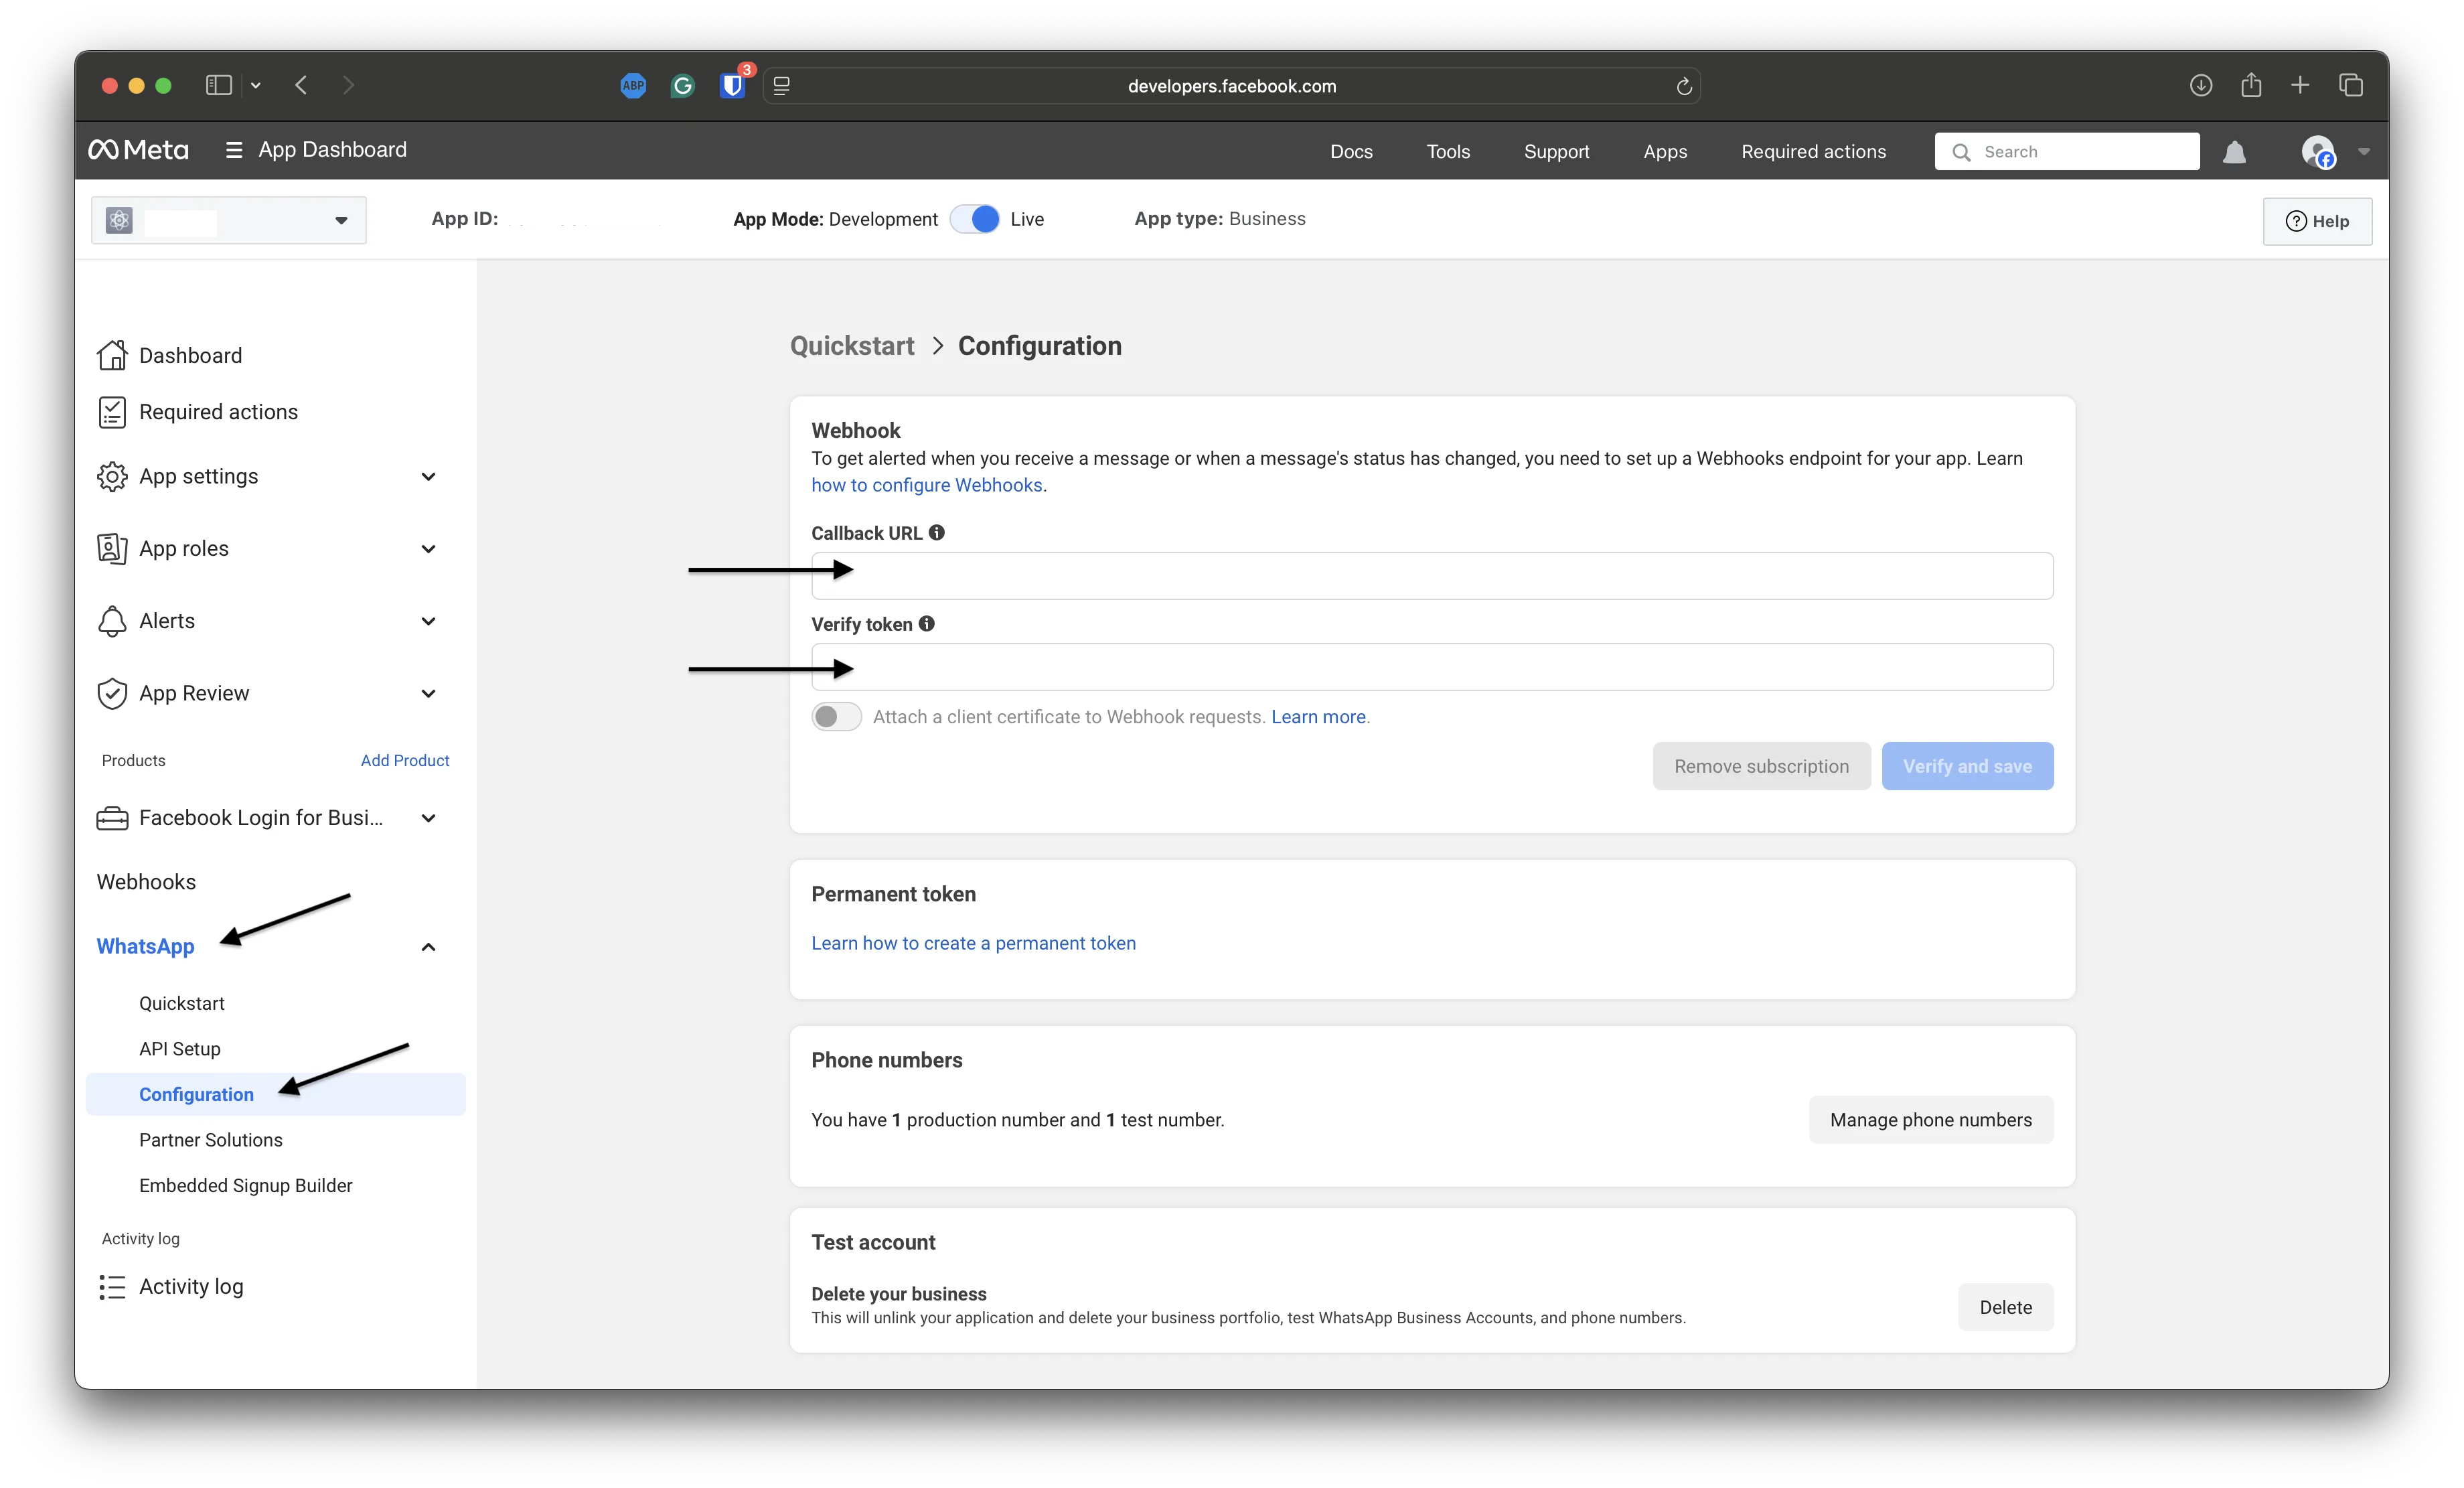Viewport: 2464px width, 1488px height.
Task: Click the Alerts bell icon in sidebar
Action: click(112, 621)
